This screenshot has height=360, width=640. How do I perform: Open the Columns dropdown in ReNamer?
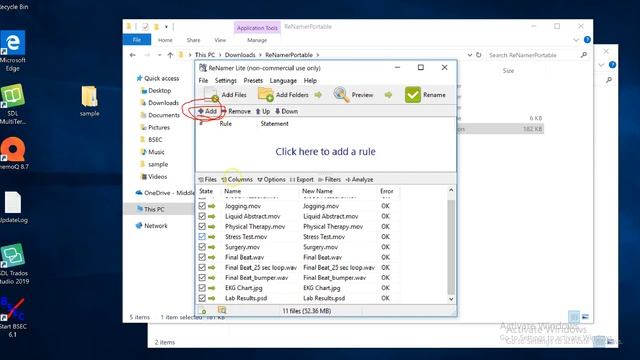click(x=237, y=180)
